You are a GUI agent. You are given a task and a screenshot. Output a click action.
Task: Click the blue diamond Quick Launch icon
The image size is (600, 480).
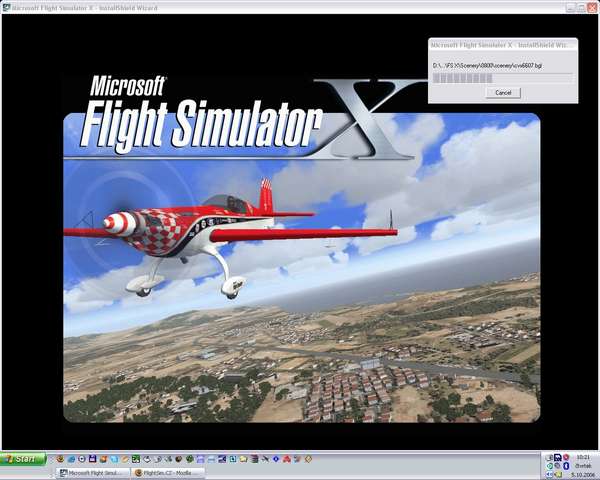276,459
